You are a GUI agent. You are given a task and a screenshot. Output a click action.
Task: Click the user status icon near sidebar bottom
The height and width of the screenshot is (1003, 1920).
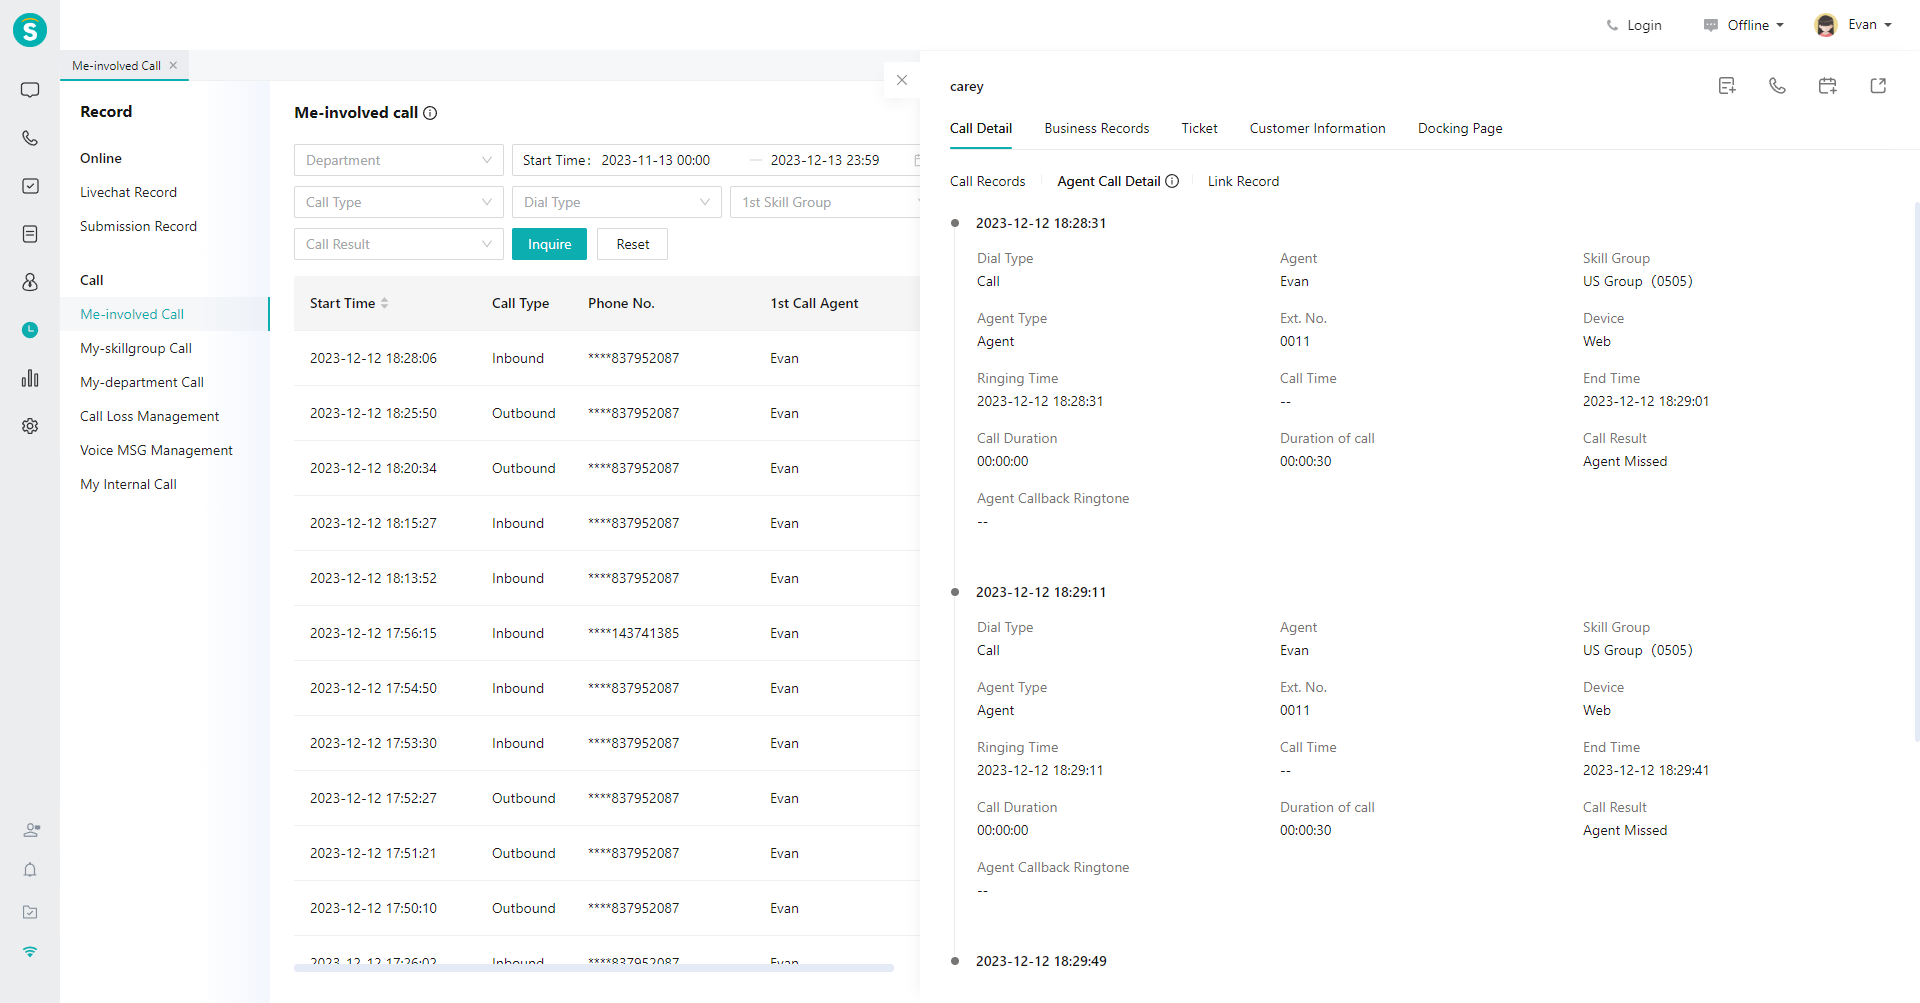[x=31, y=830]
